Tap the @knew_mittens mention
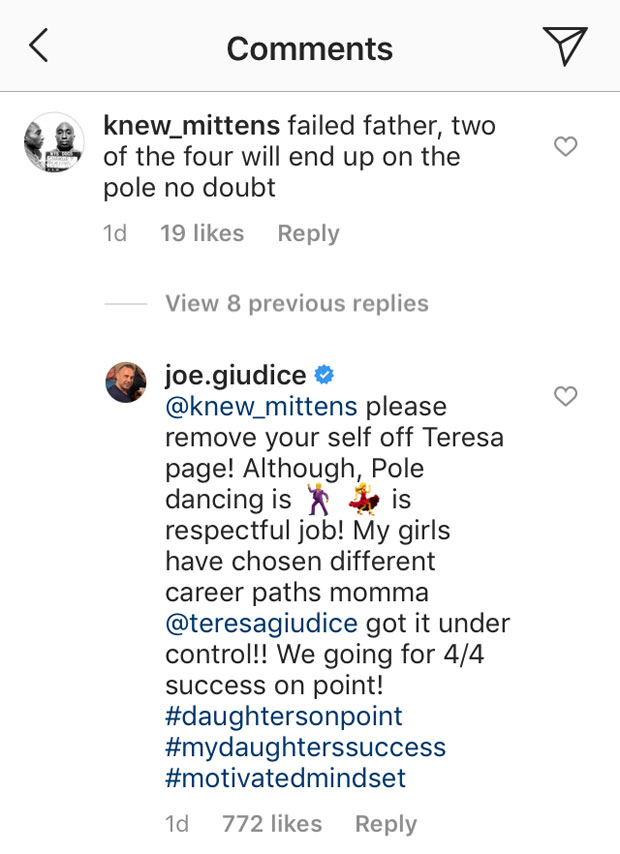620x854 pixels. 261,407
